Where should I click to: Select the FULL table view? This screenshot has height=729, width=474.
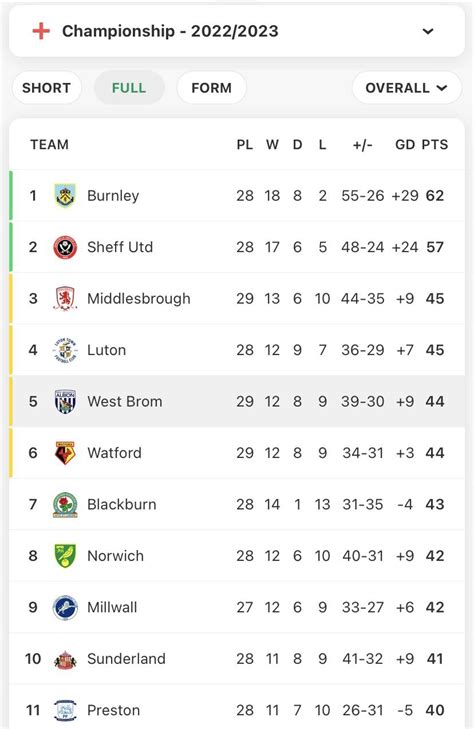pyautogui.click(x=129, y=88)
